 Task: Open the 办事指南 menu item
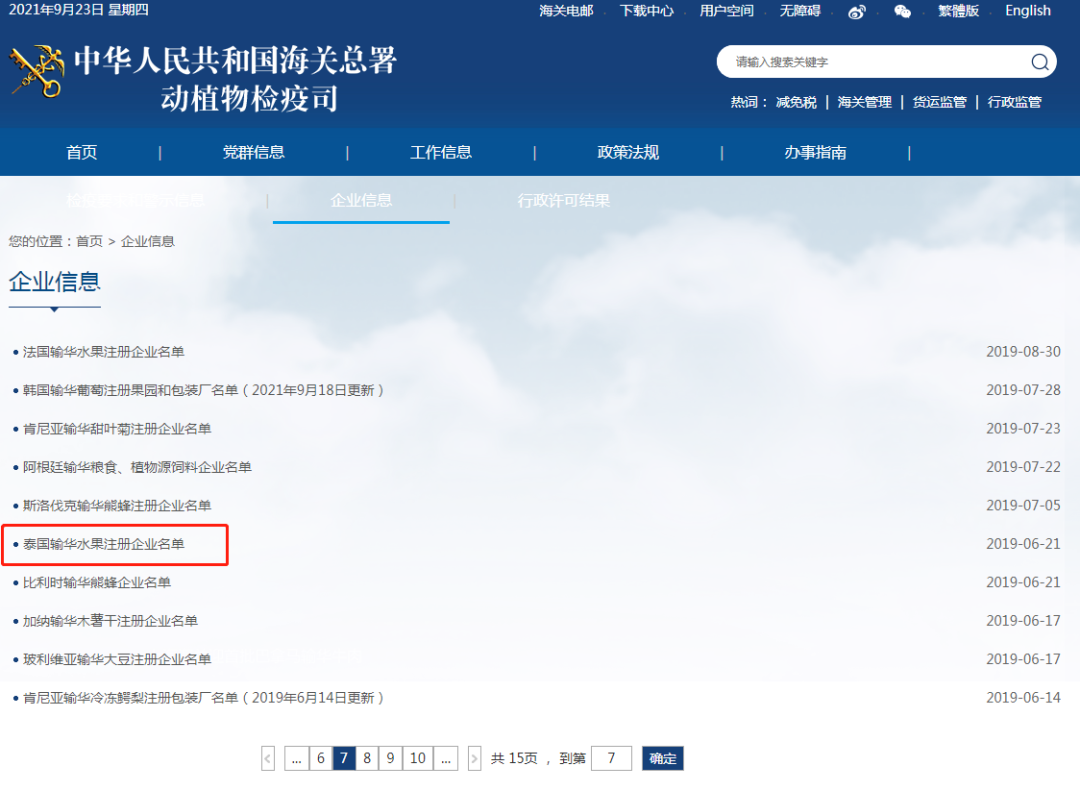pos(815,151)
